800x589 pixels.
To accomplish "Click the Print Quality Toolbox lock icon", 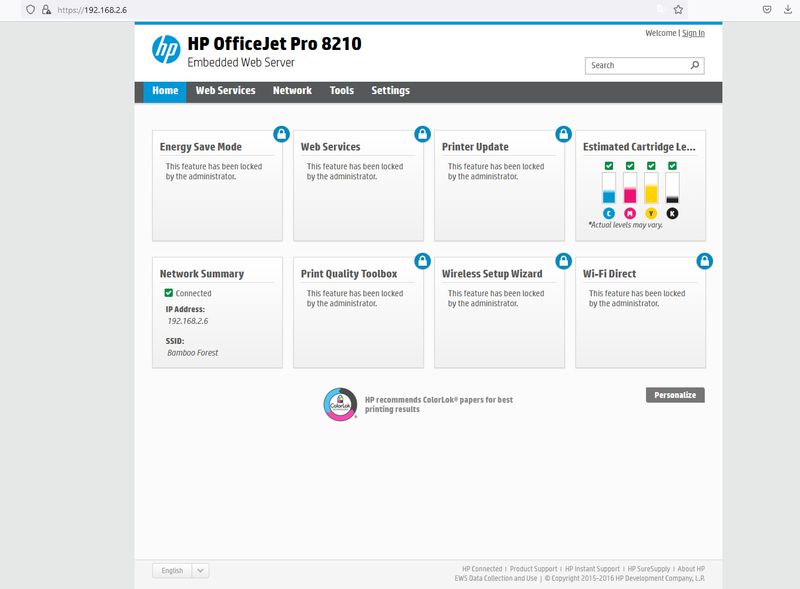I will coord(422,261).
